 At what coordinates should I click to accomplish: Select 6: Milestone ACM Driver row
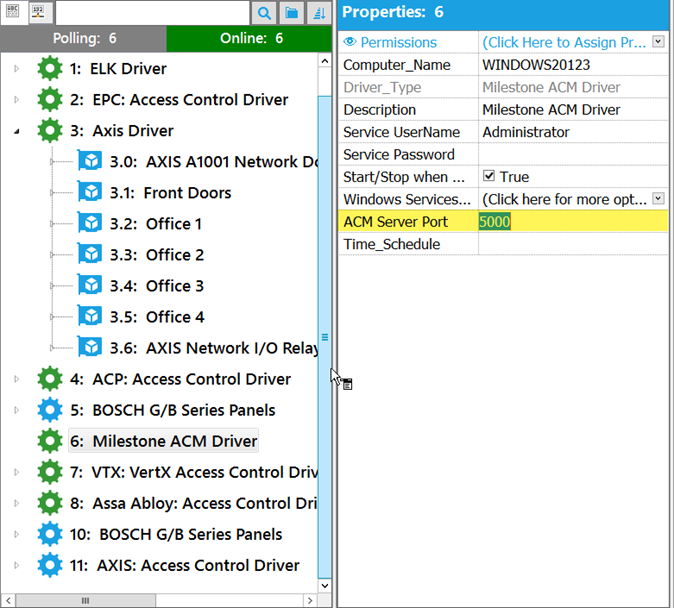(x=163, y=441)
